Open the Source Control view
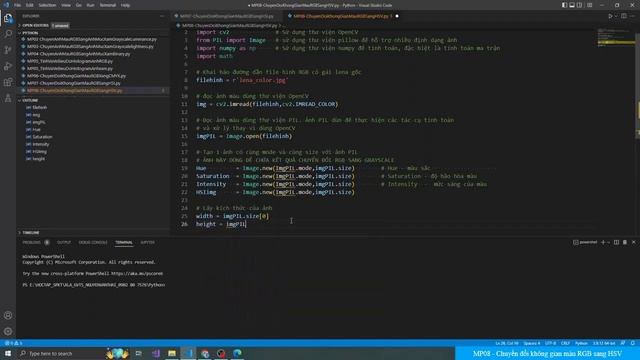 coord(8,50)
